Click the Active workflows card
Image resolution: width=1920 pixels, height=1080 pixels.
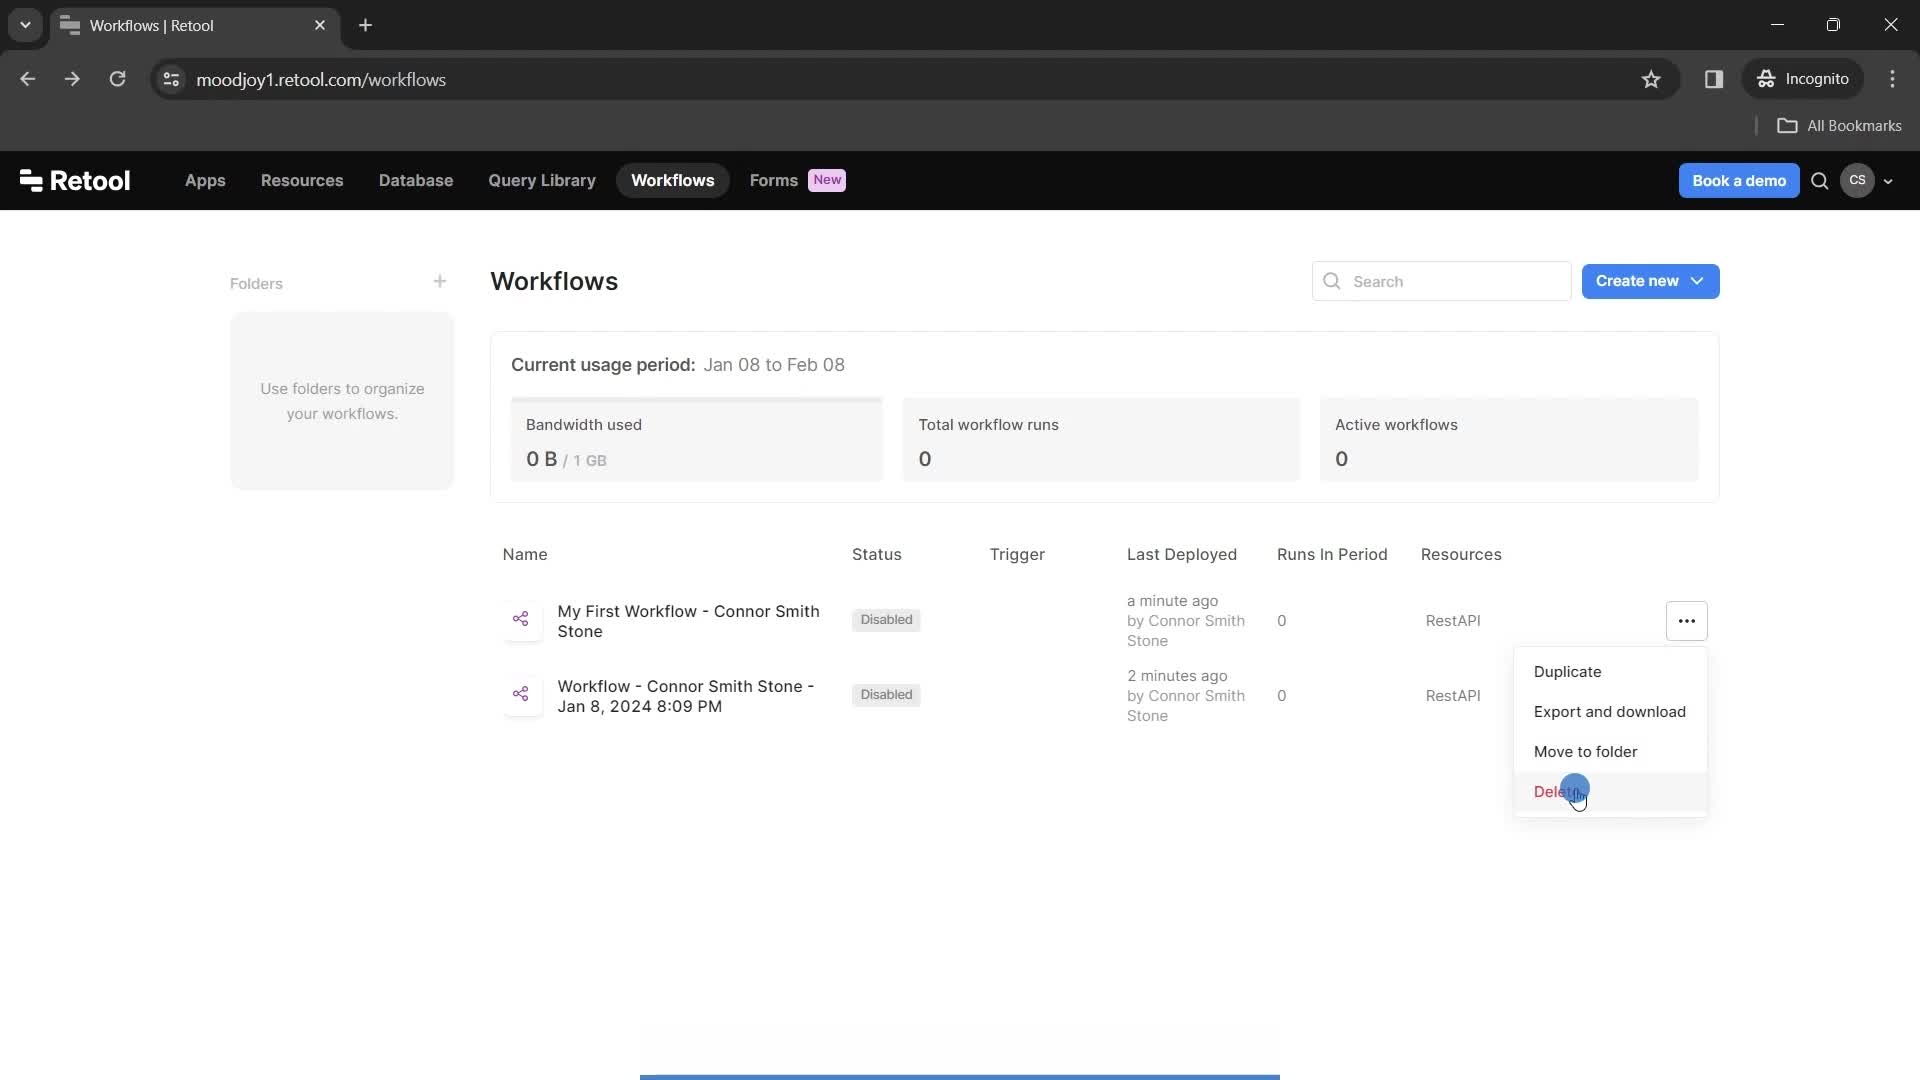point(1509,440)
